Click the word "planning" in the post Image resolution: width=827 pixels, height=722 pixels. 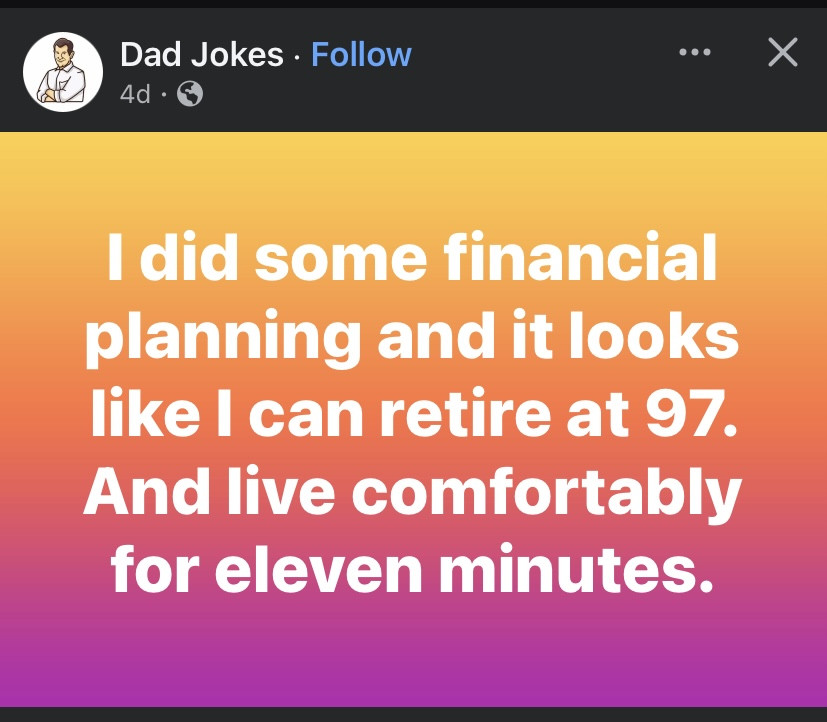(x=224, y=338)
